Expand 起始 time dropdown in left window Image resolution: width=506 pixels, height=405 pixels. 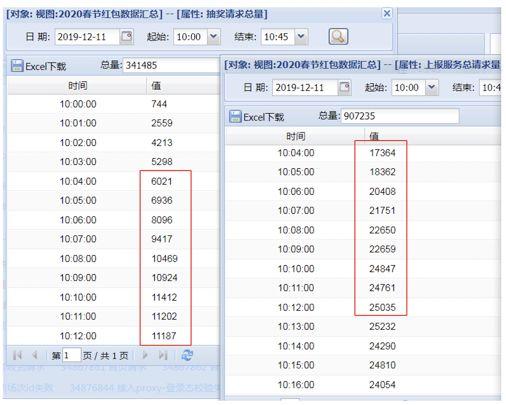(213, 36)
